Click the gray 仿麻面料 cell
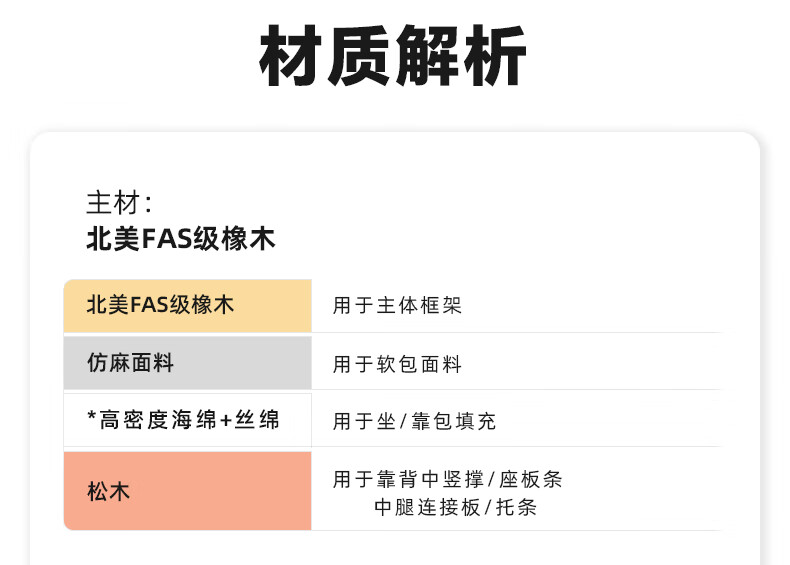This screenshot has width=790, height=565. tap(187, 363)
